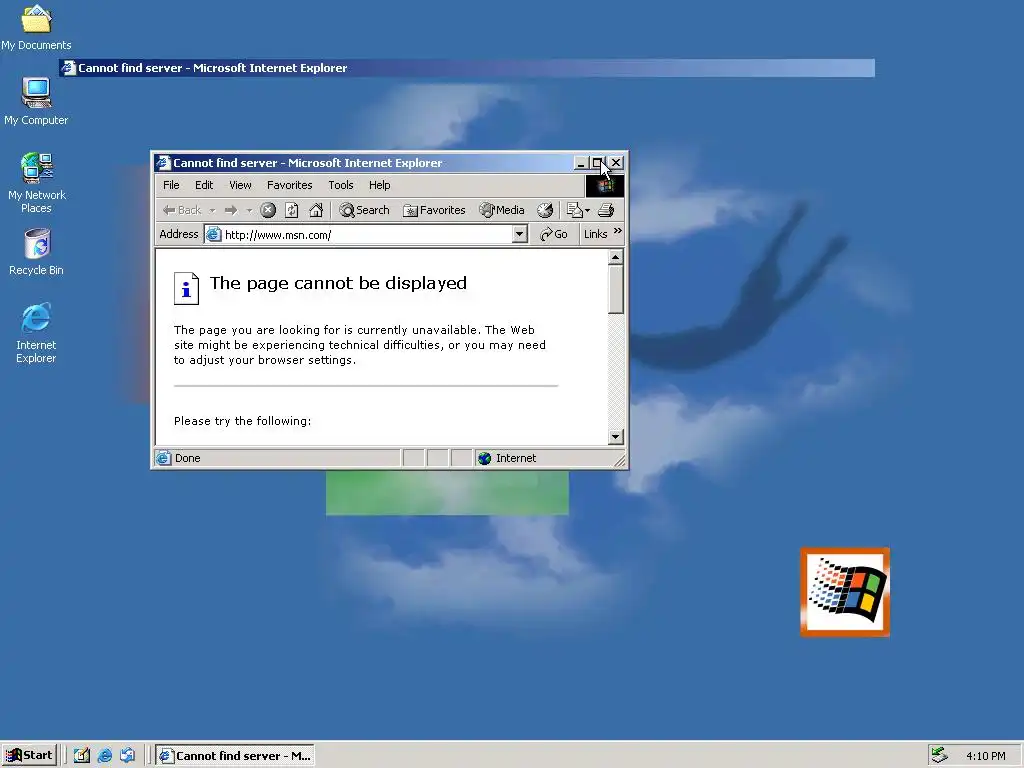Select the My Network Places desktop icon

click(36, 183)
